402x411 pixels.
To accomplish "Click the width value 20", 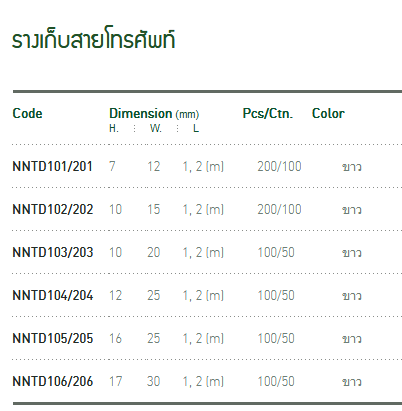I will pyautogui.click(x=154, y=252).
